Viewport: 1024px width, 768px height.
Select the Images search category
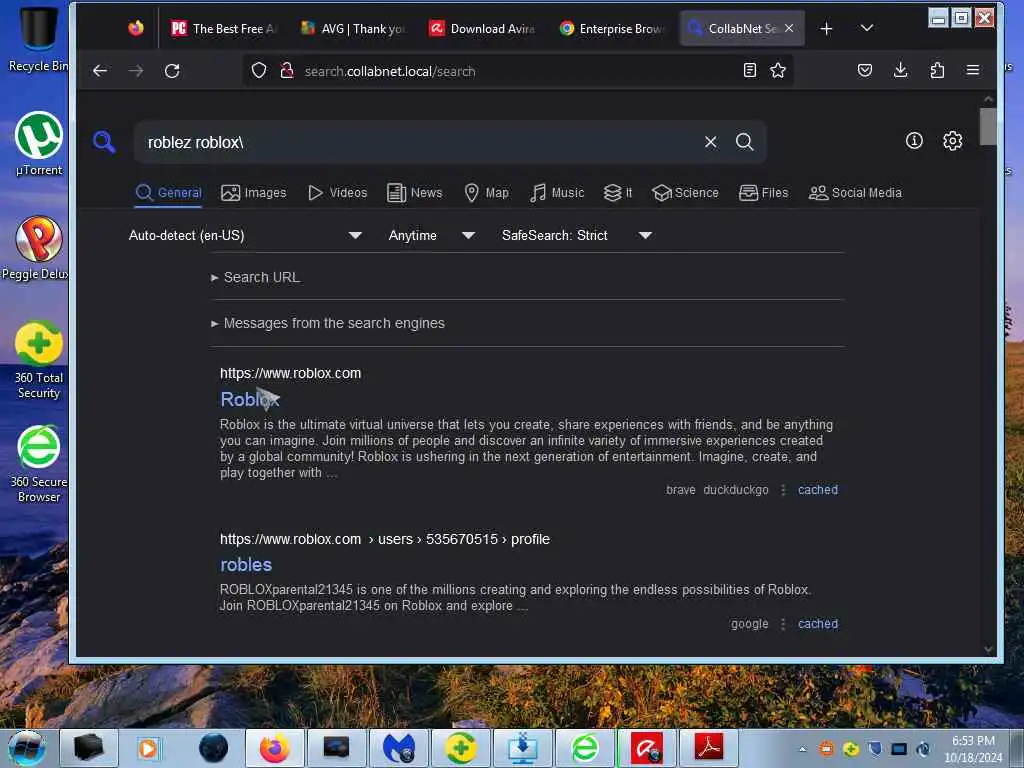click(253, 193)
